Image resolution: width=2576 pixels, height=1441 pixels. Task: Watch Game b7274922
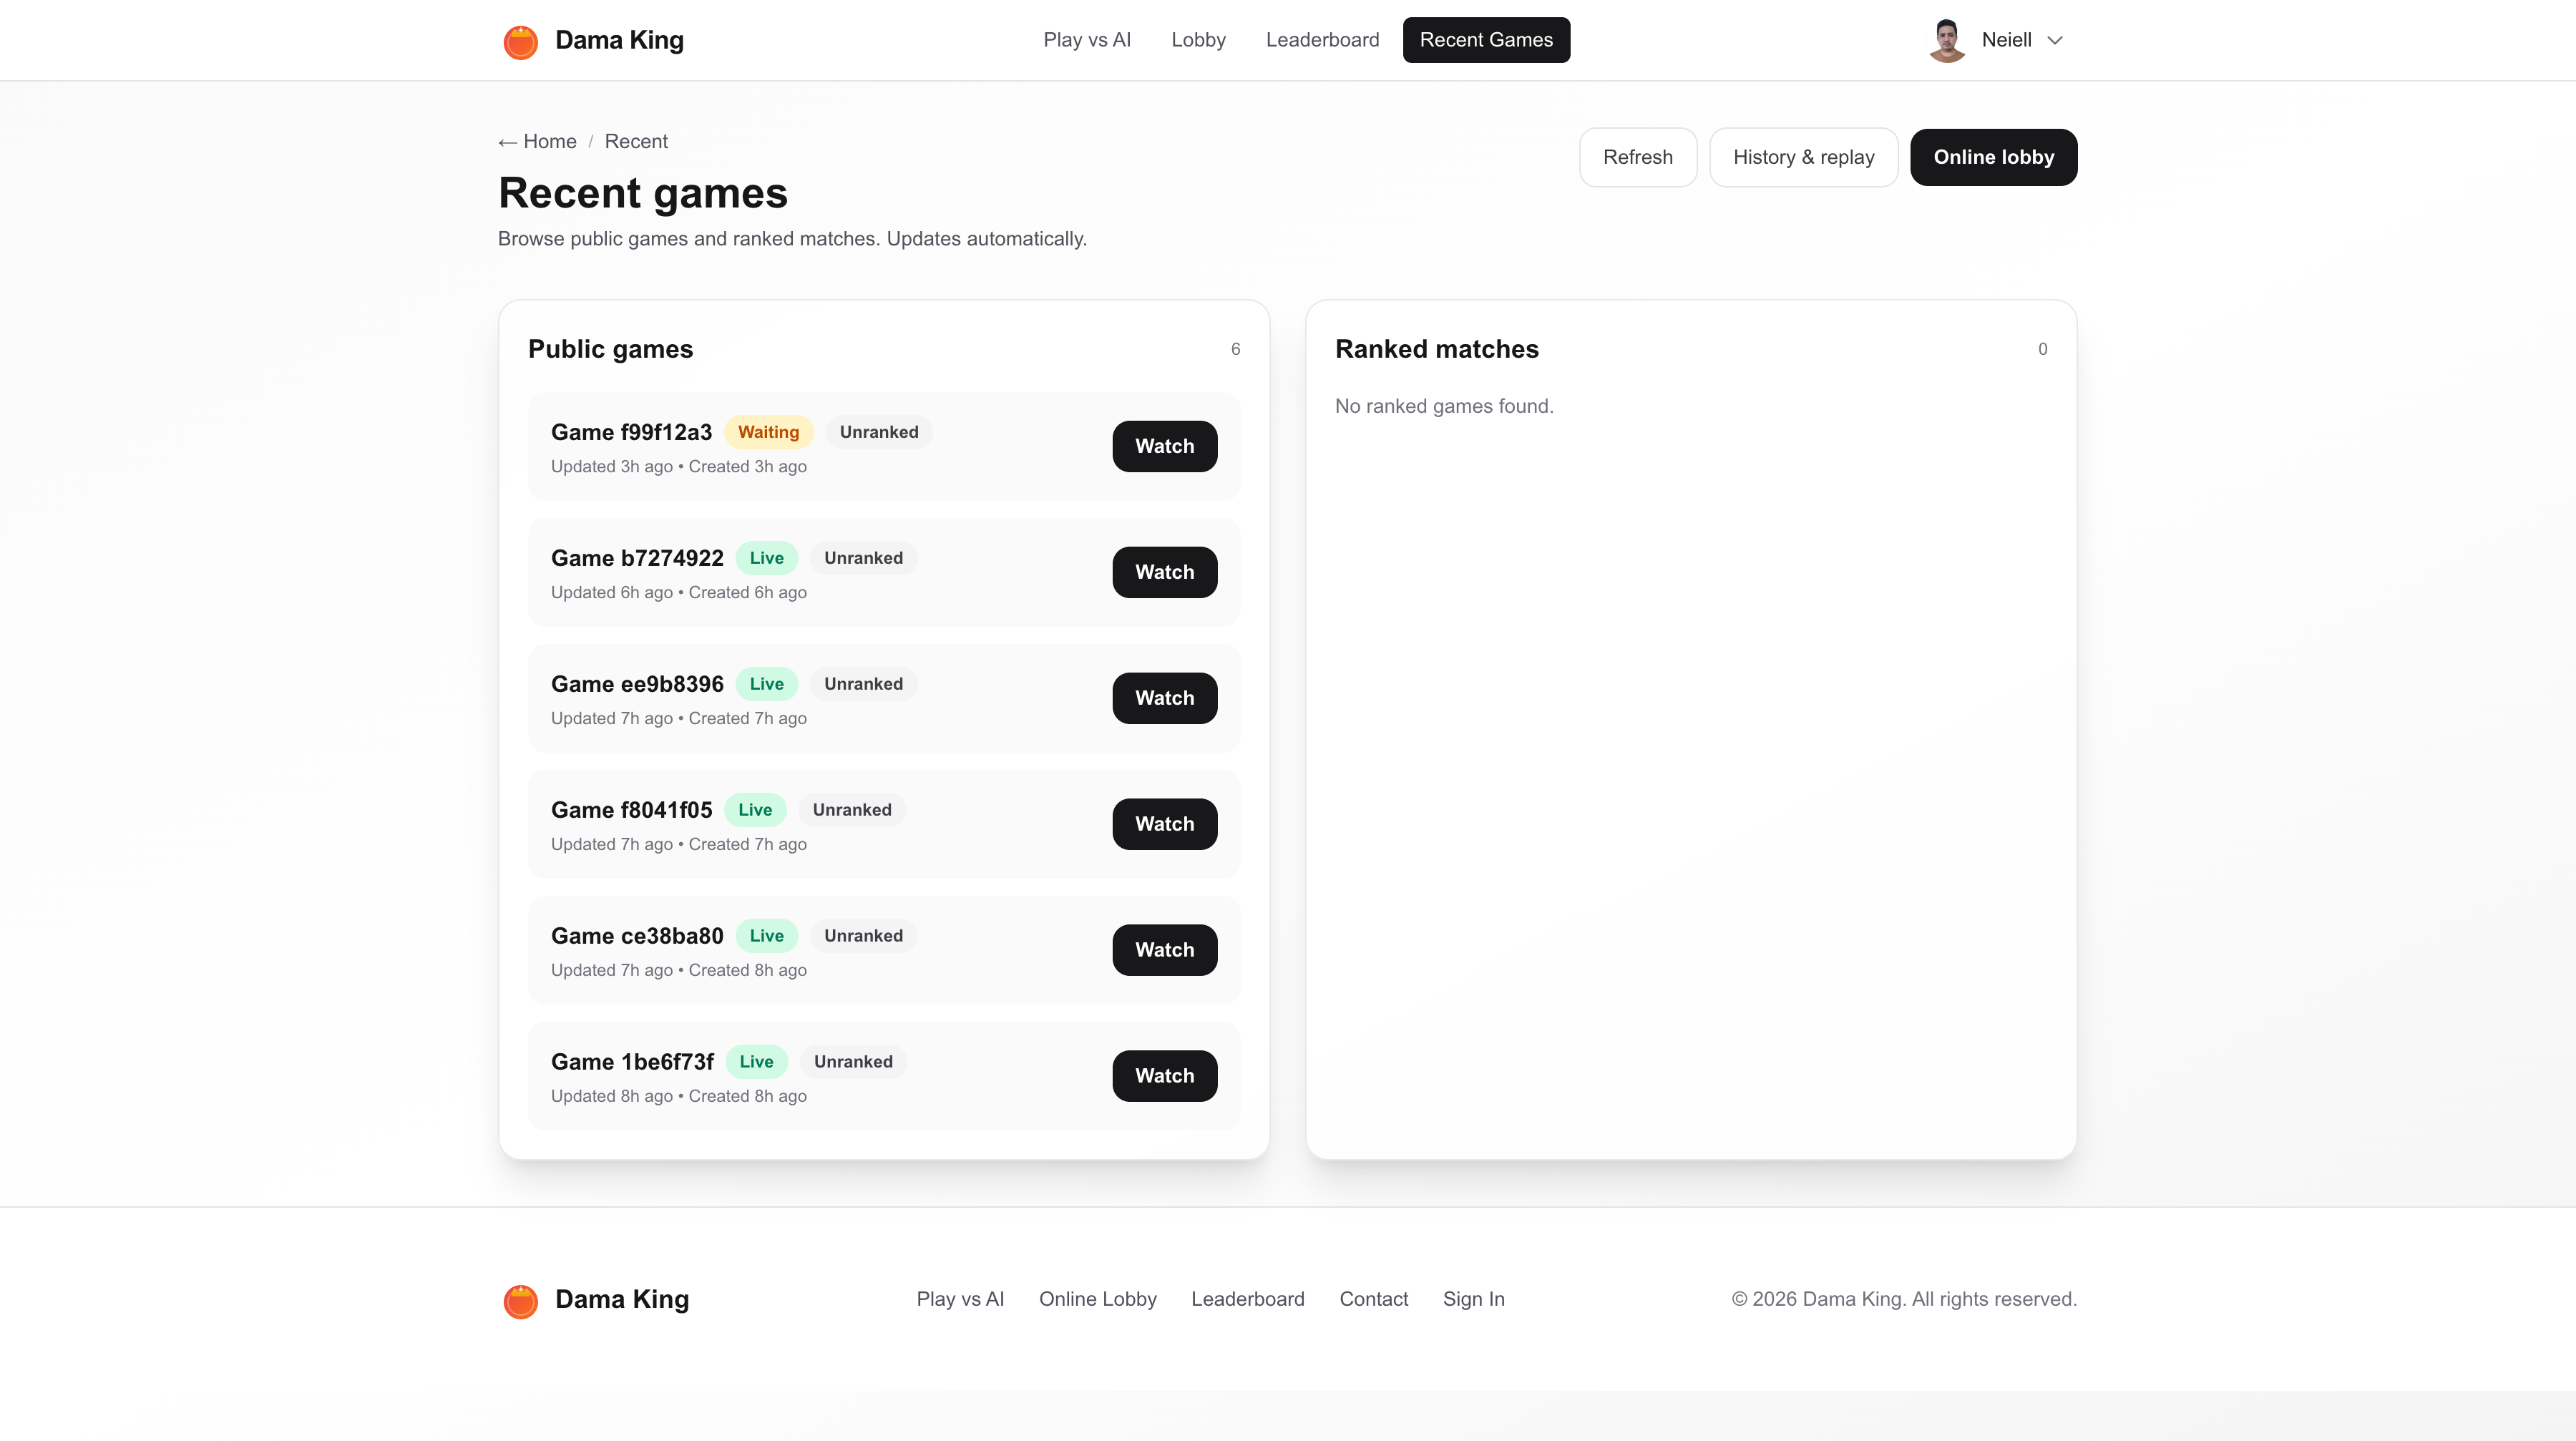pos(1164,572)
